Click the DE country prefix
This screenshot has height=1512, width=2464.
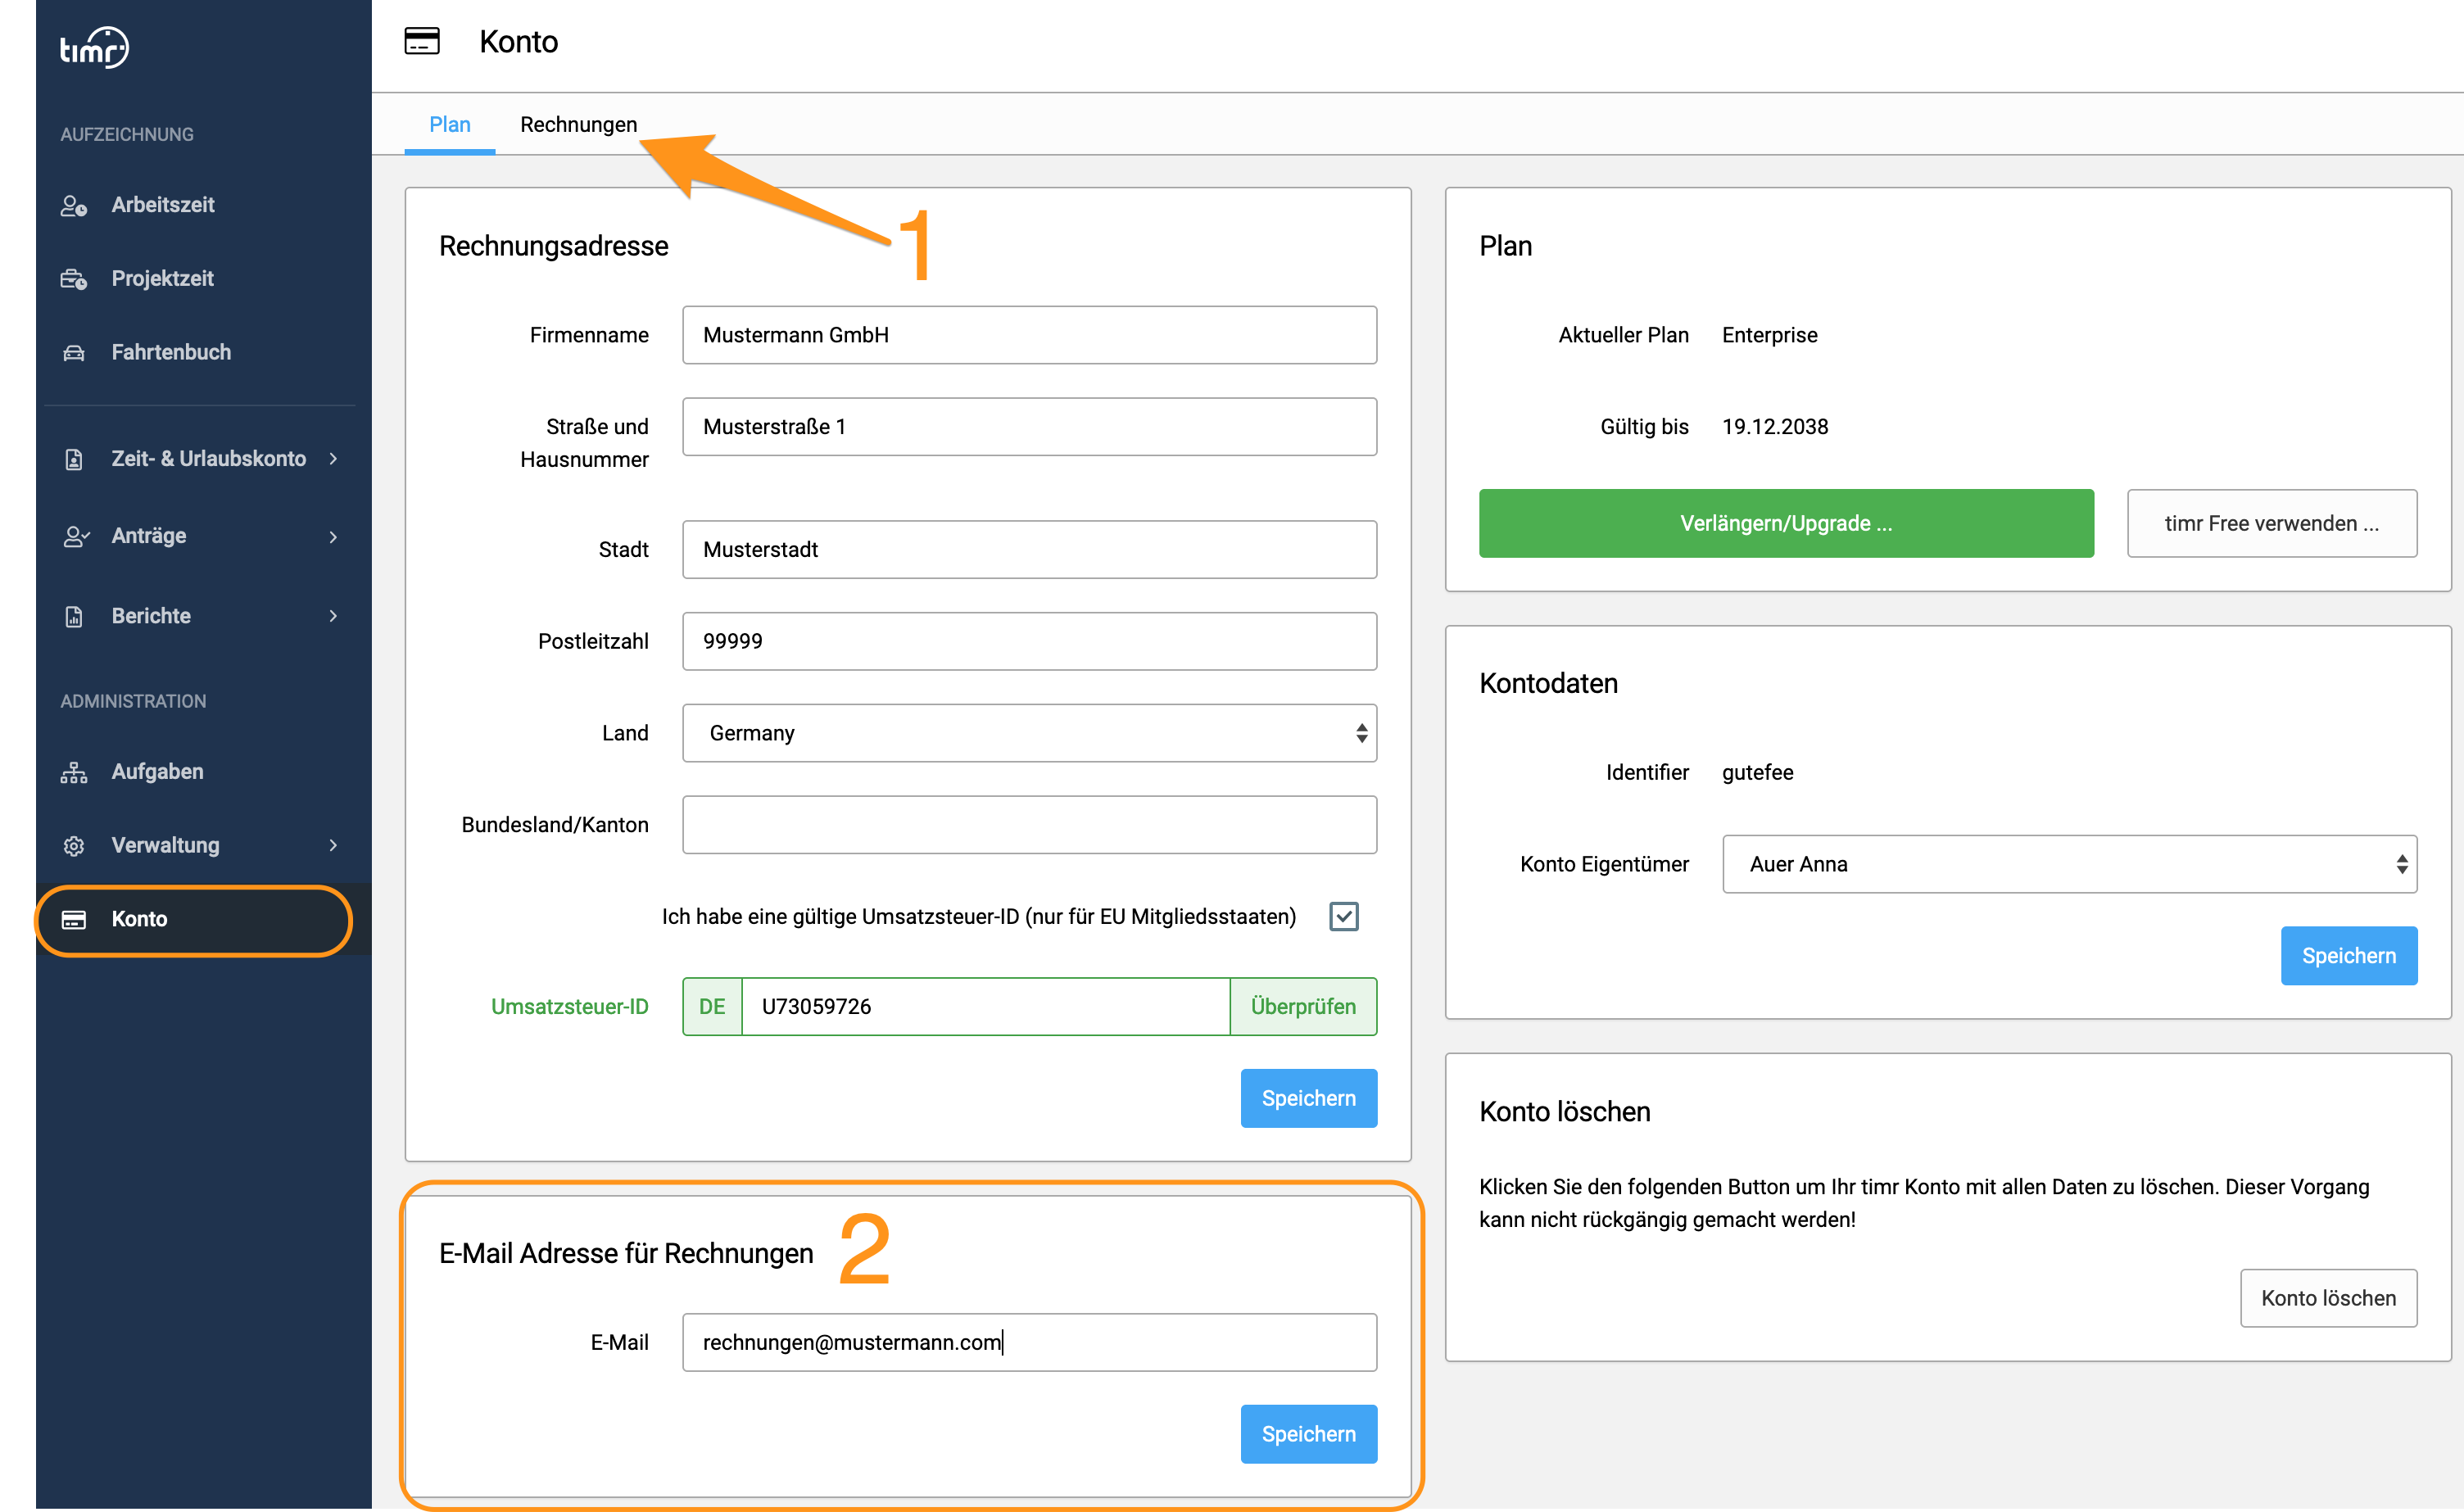point(712,1006)
